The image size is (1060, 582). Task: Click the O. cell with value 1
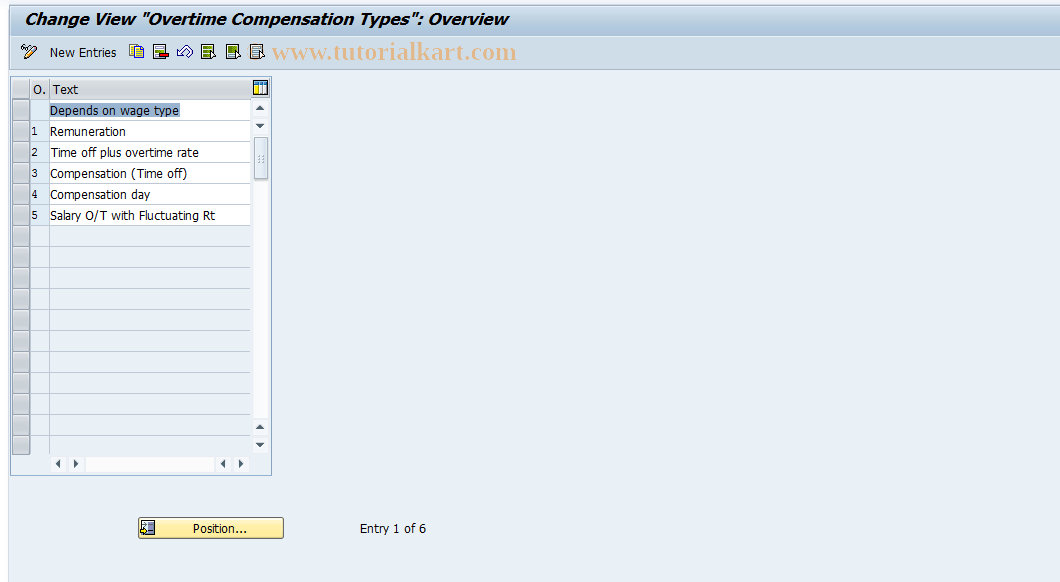coord(40,131)
